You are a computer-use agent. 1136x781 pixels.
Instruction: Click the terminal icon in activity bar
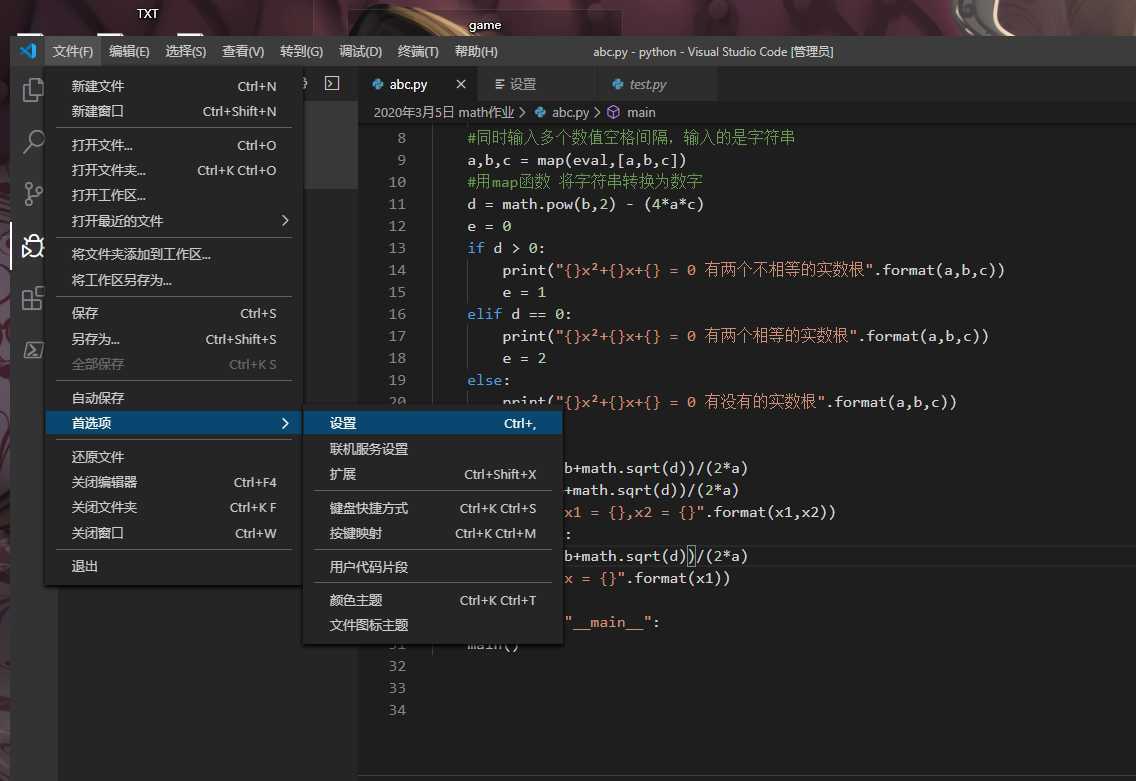[x=33, y=349]
